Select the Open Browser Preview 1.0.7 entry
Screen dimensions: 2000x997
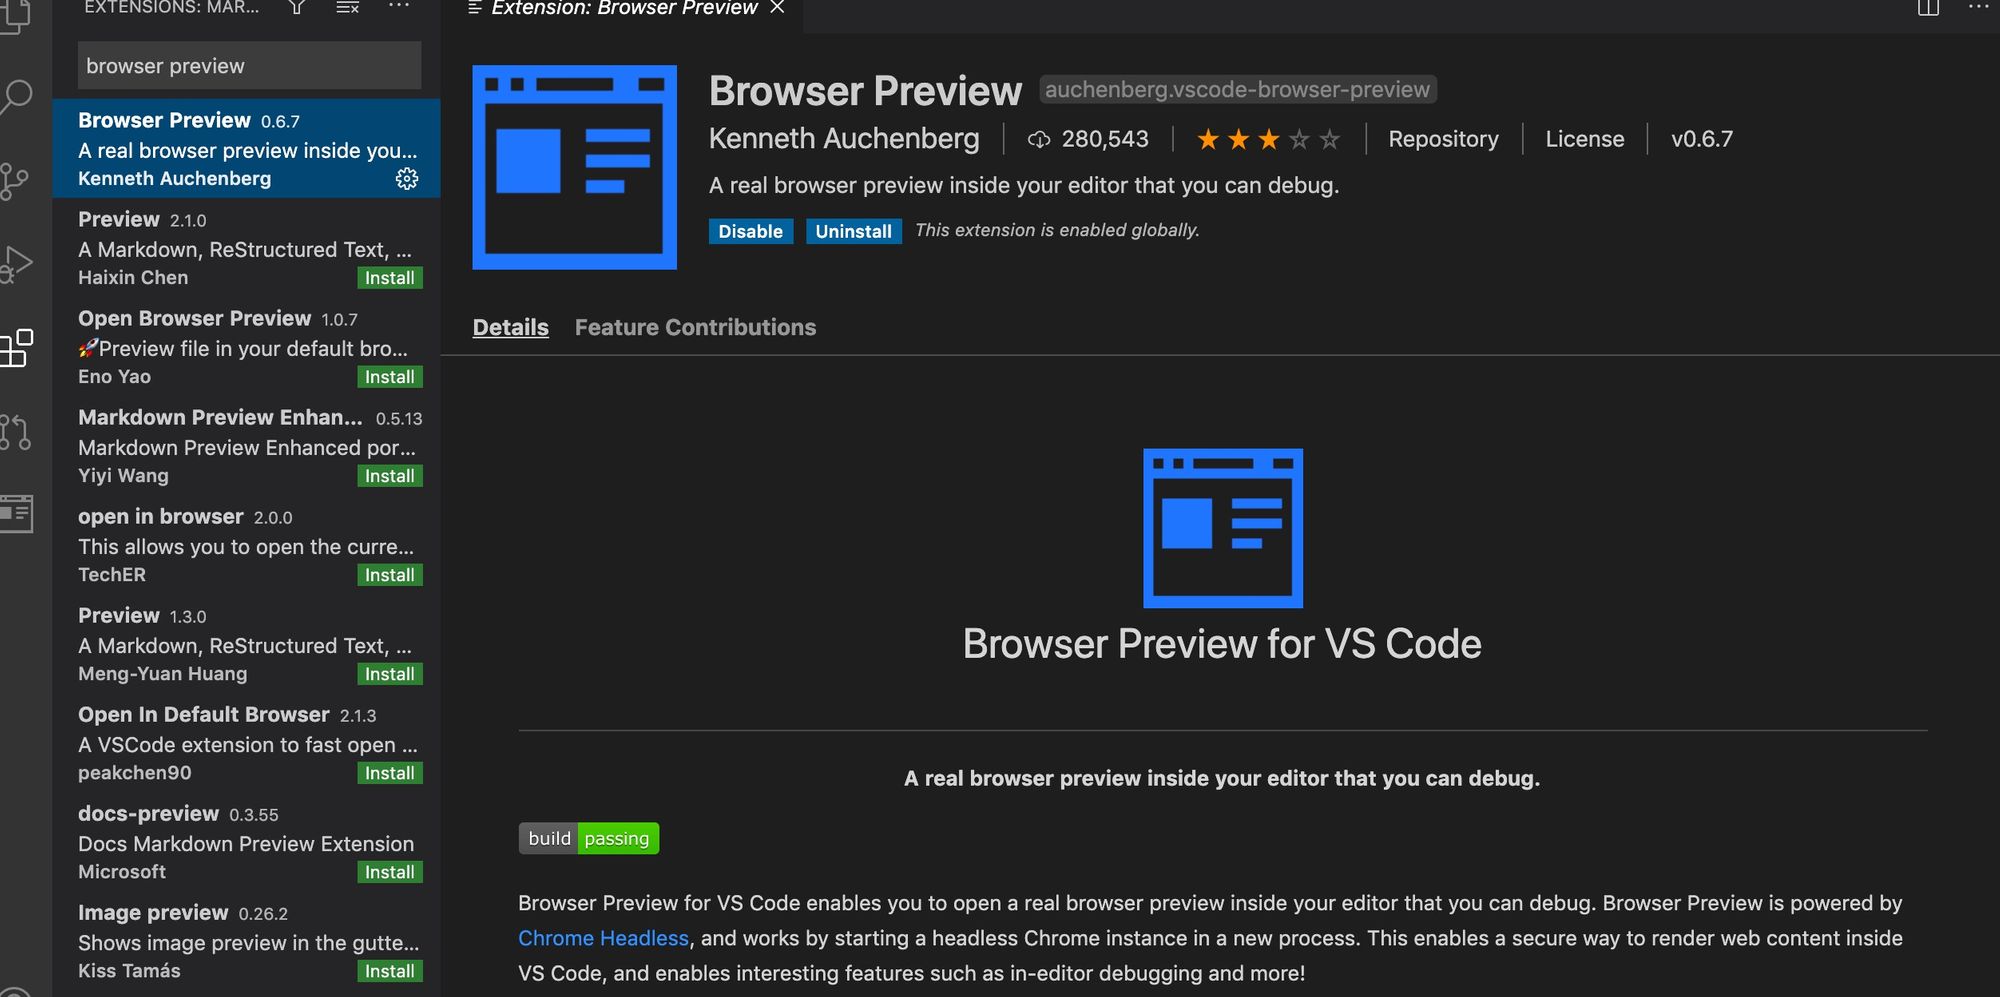pos(246,346)
